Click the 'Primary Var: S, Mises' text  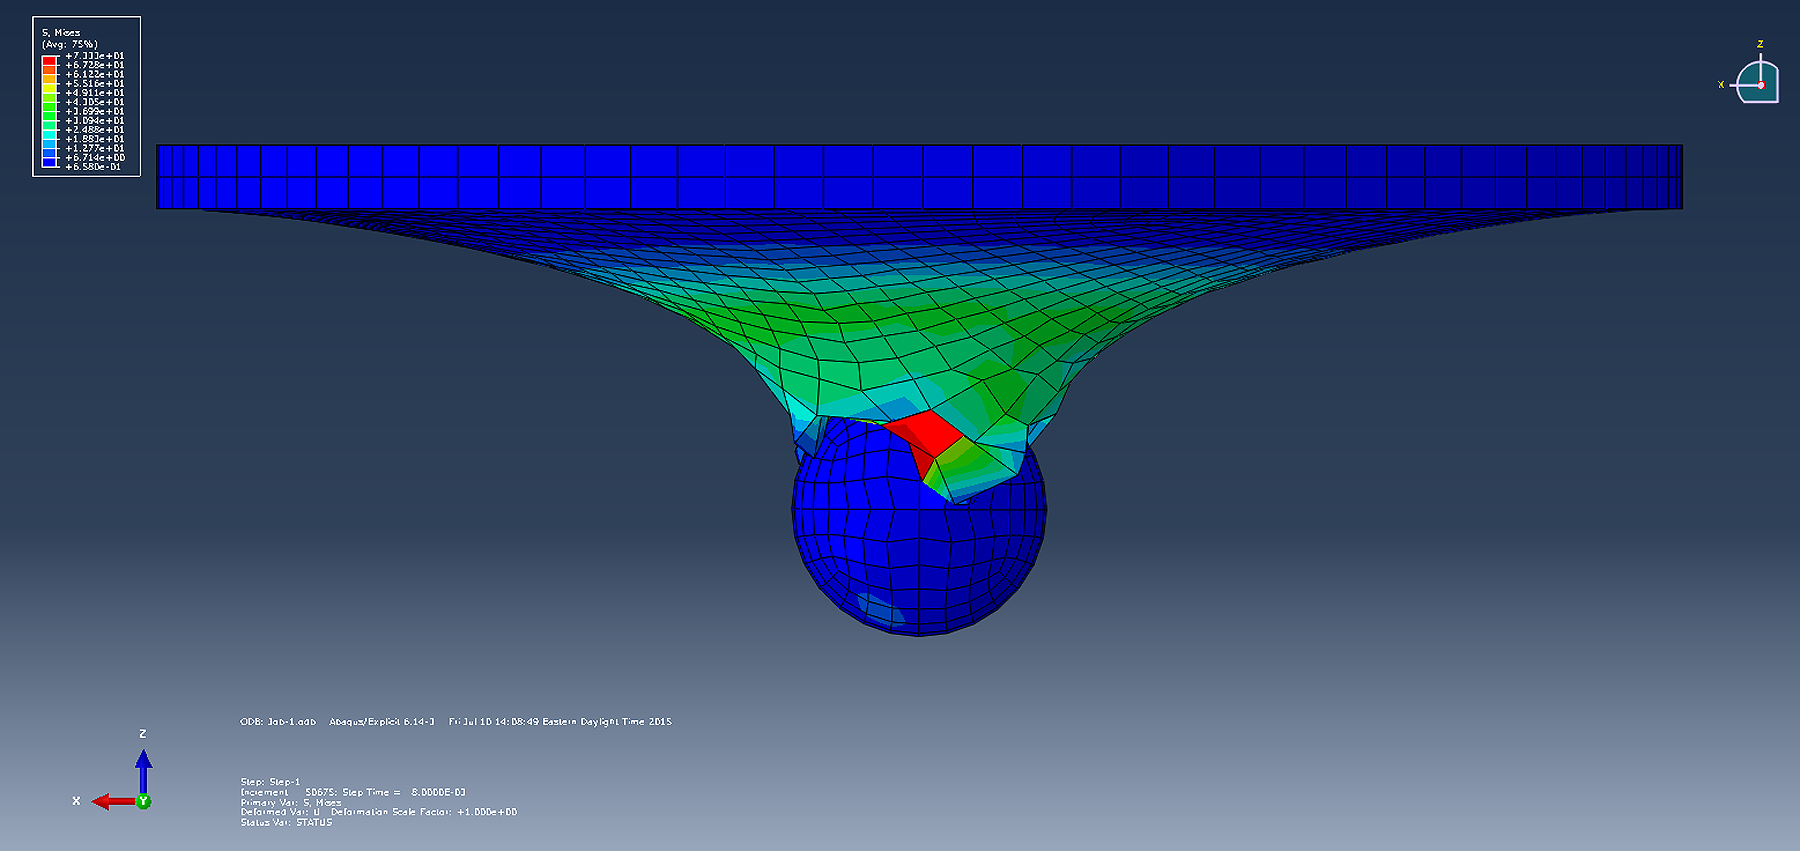[291, 802]
